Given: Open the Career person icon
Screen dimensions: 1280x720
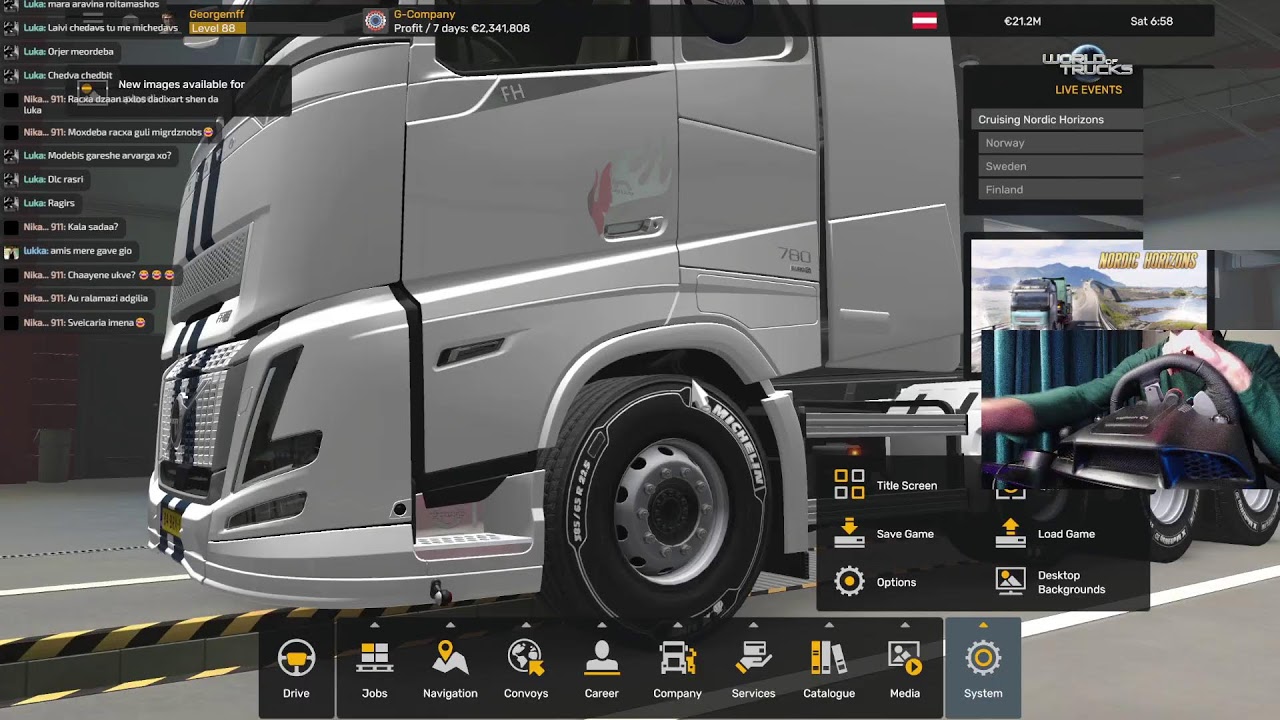Looking at the screenshot, I should tap(602, 658).
